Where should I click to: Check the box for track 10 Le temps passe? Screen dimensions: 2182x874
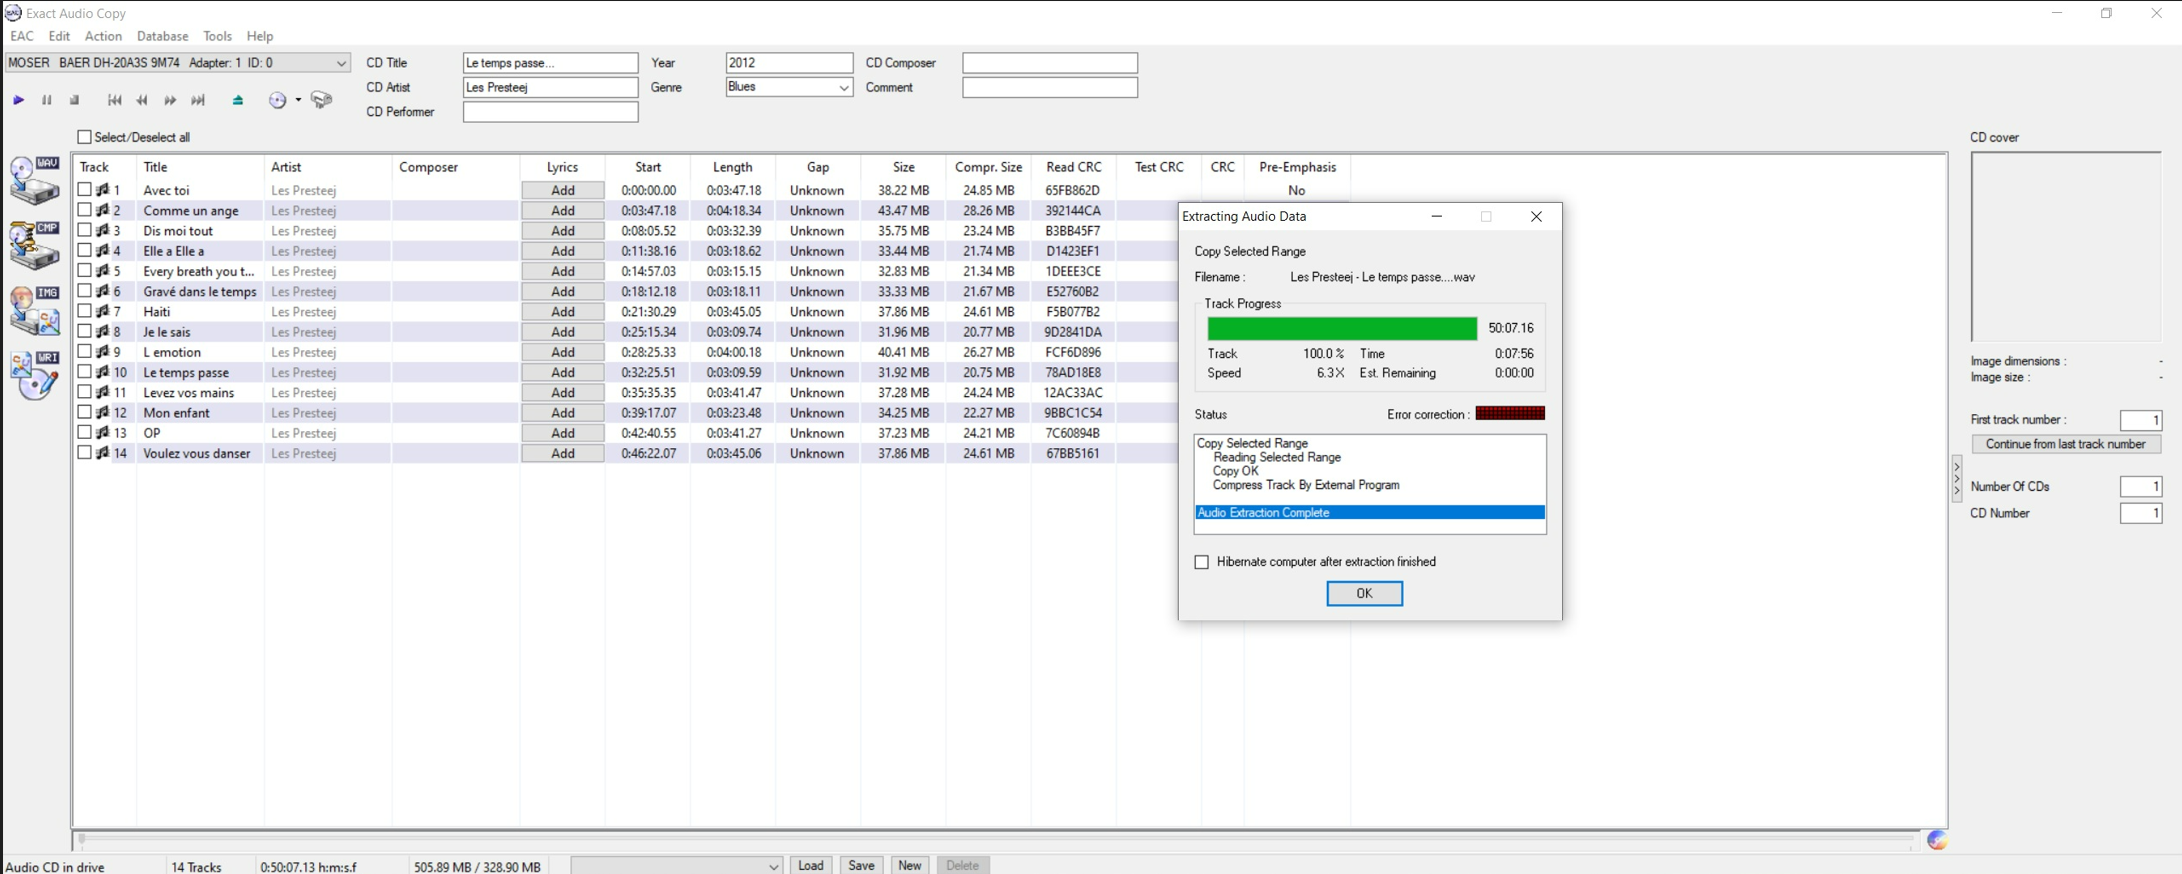tap(84, 372)
